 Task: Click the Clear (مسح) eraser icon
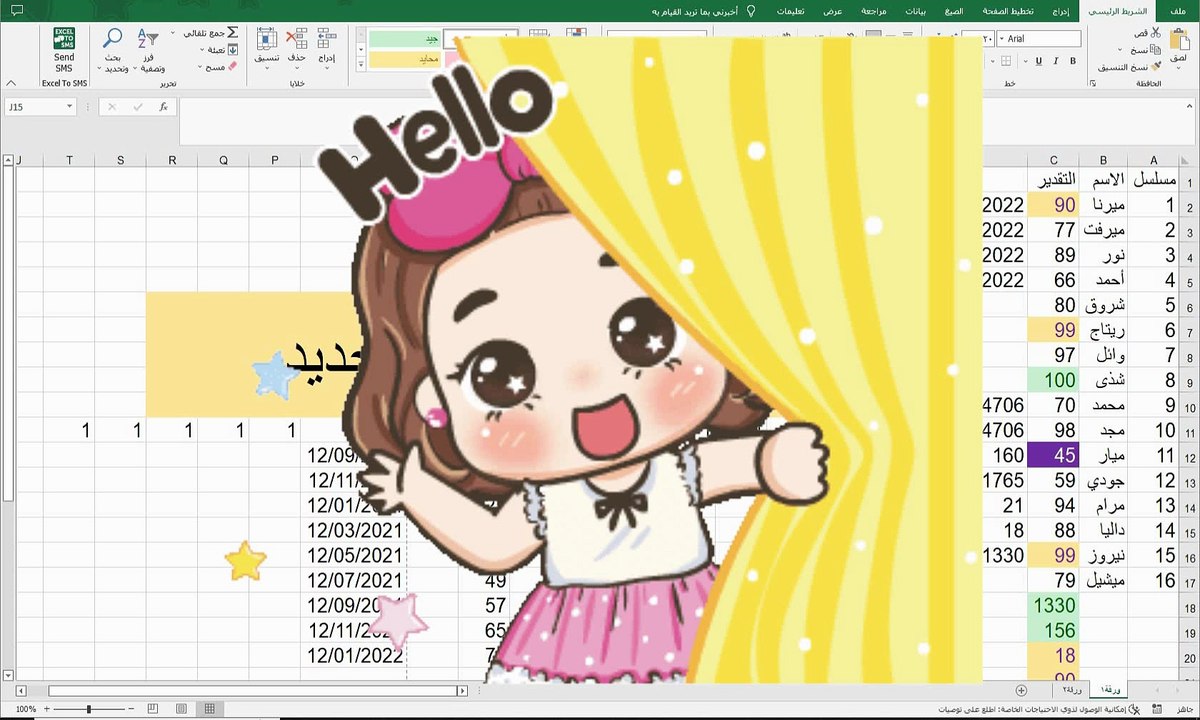coord(232,67)
